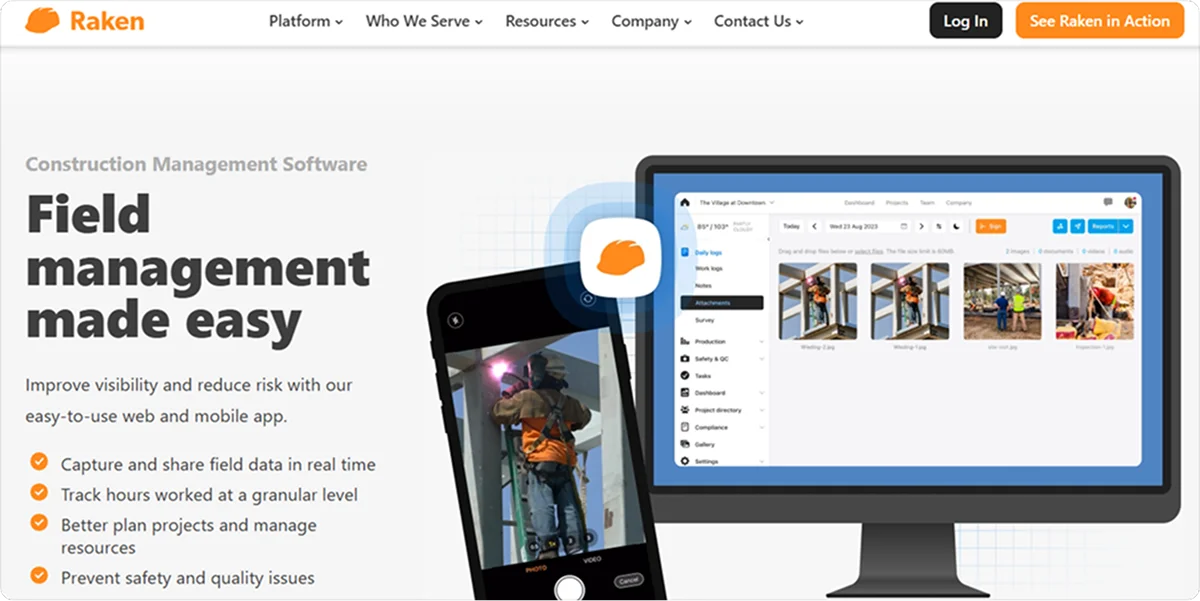1200x601 pixels.
Task: Go to previous day with left arrow
Action: tap(814, 226)
